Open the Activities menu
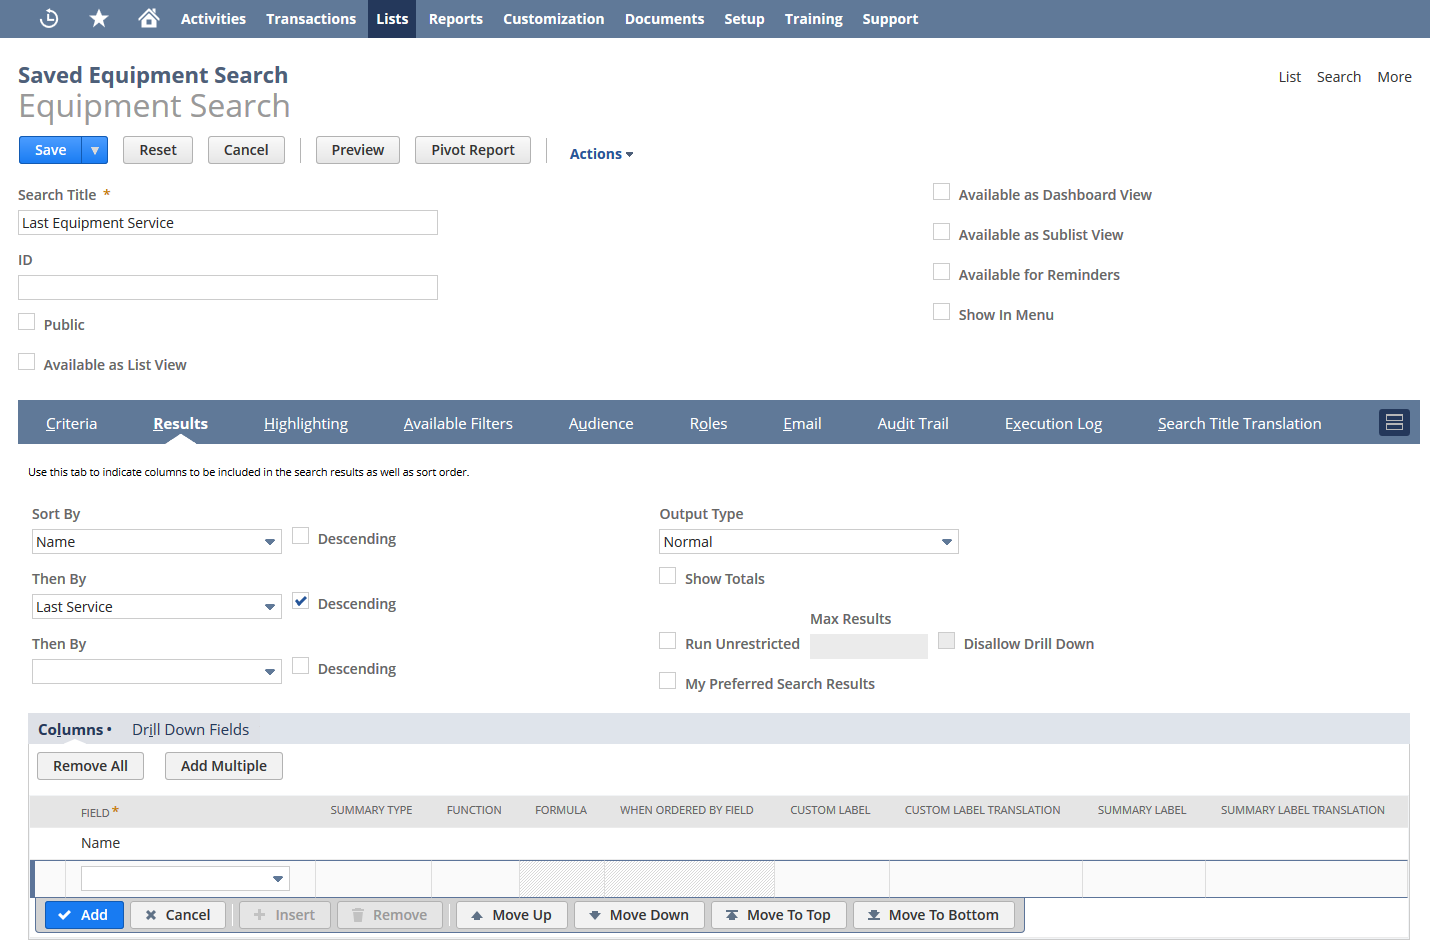 pyautogui.click(x=213, y=19)
